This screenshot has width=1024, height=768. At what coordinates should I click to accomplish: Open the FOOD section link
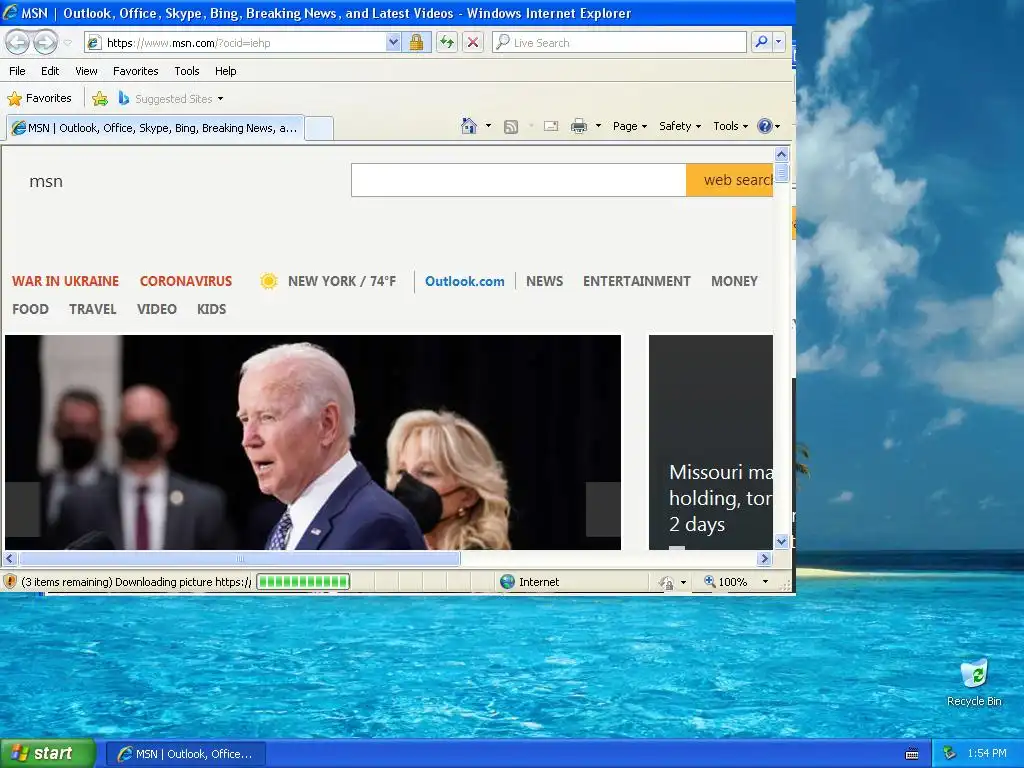[x=30, y=309]
